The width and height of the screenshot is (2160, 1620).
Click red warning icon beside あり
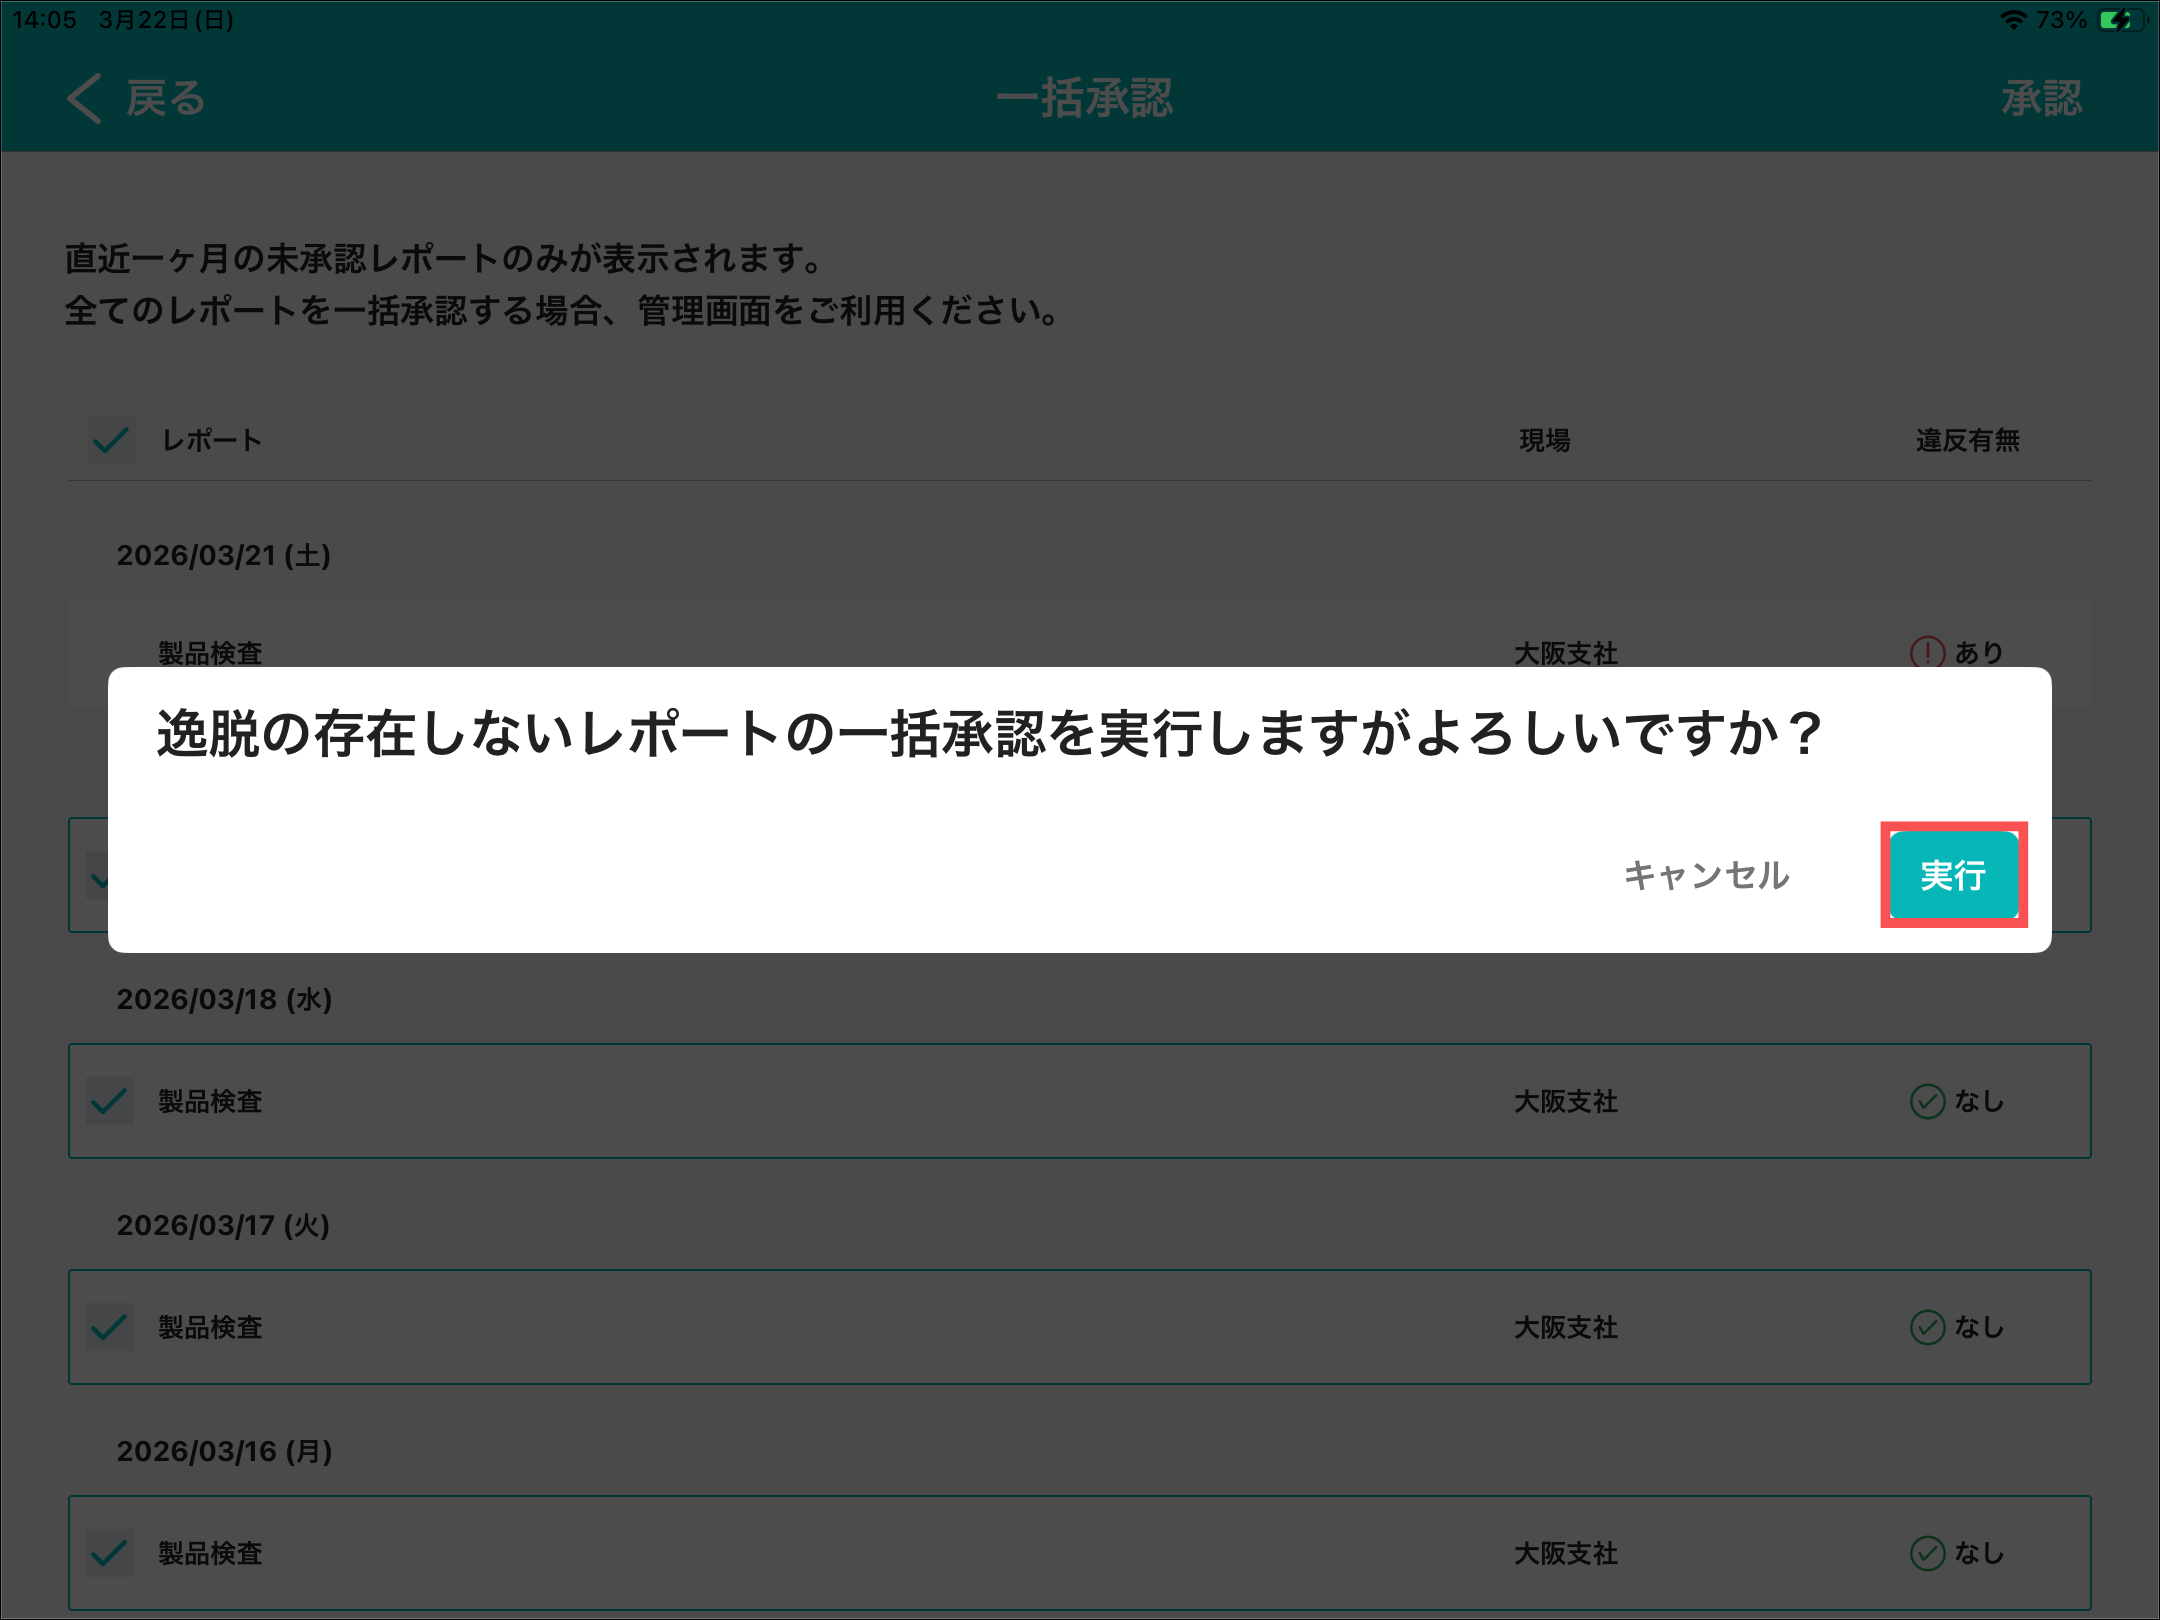(x=1927, y=652)
